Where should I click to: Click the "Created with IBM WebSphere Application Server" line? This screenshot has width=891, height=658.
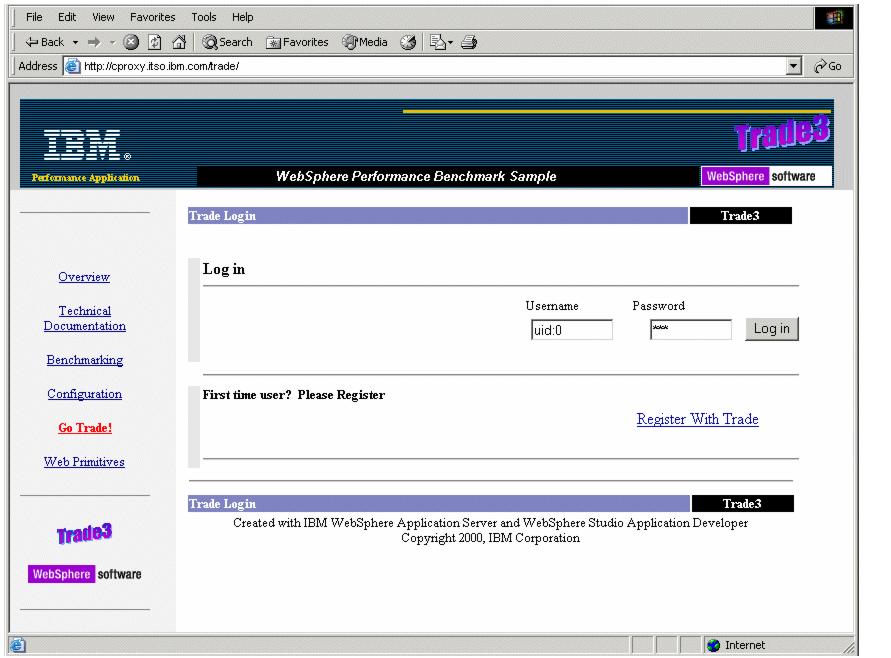(x=490, y=523)
